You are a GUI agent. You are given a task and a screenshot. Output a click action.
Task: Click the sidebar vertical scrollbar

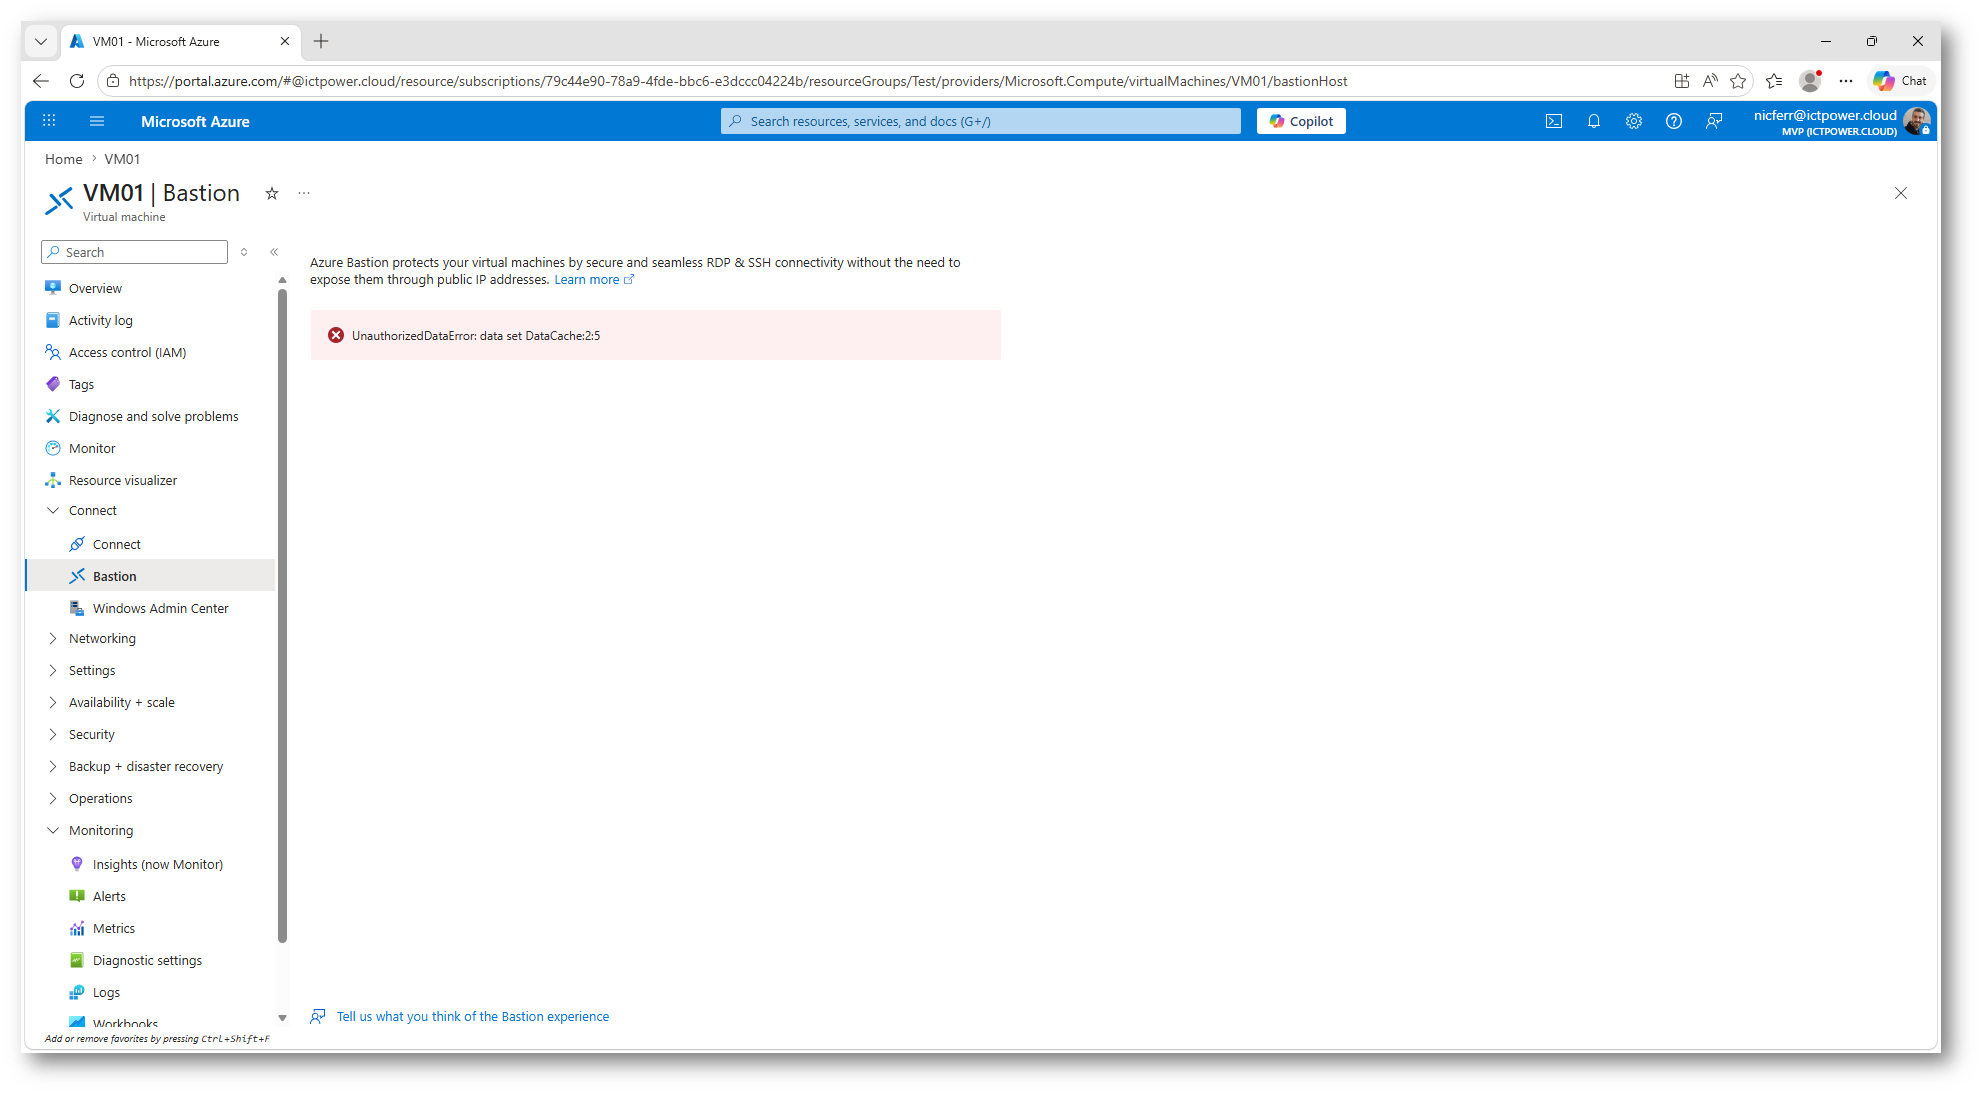coord(282,615)
